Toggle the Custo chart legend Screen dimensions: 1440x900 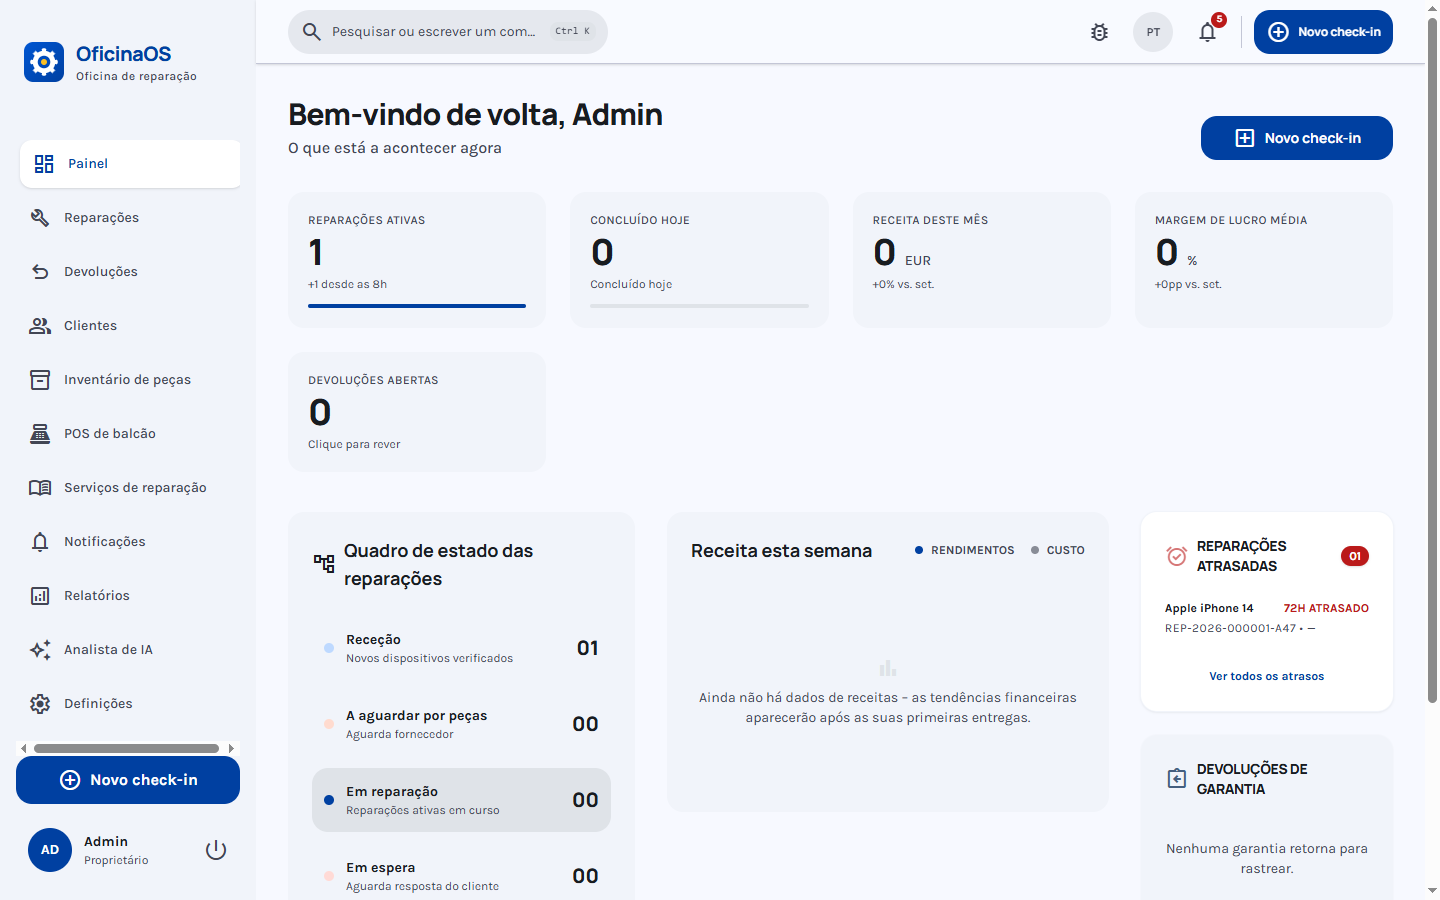tap(1058, 550)
